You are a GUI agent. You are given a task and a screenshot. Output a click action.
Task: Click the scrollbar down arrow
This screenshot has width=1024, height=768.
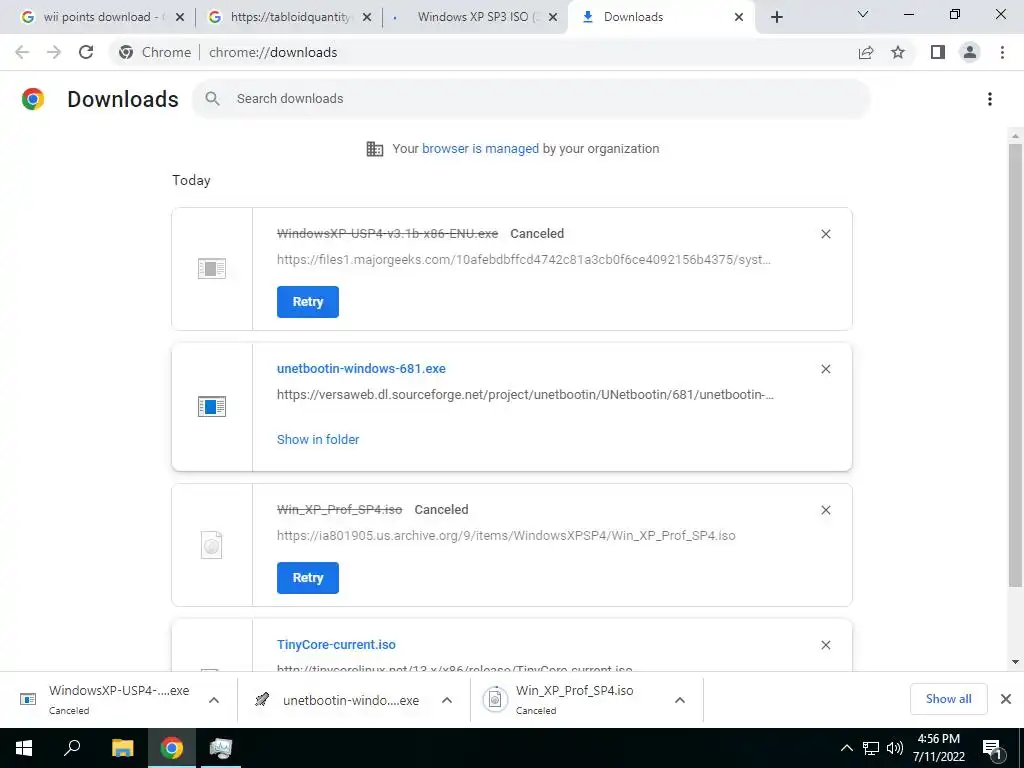[1015, 662]
